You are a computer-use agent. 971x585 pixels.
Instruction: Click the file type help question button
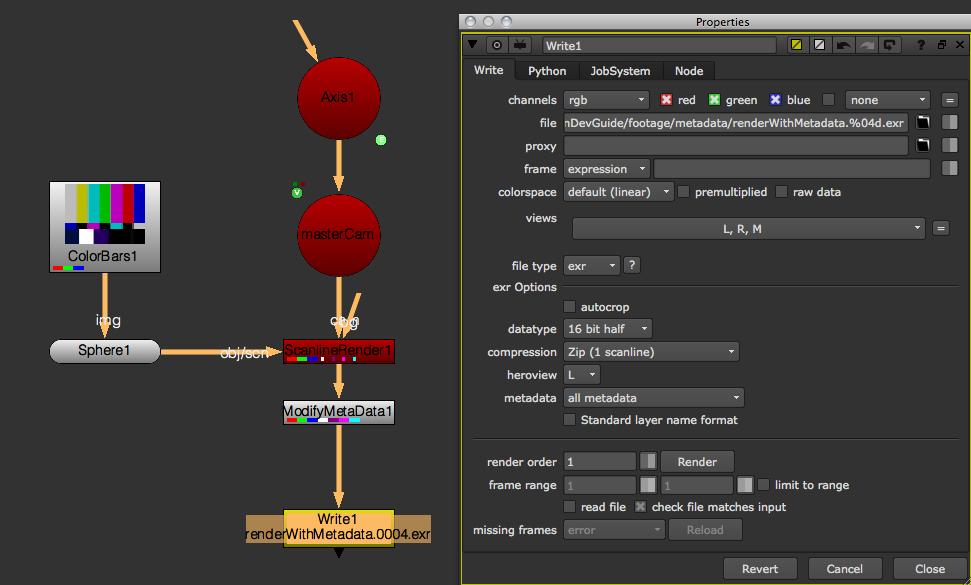coord(632,266)
